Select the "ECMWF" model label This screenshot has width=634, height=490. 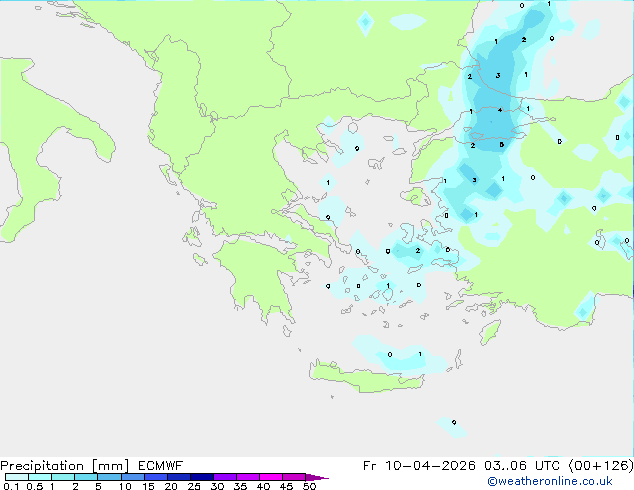pyautogui.click(x=161, y=466)
